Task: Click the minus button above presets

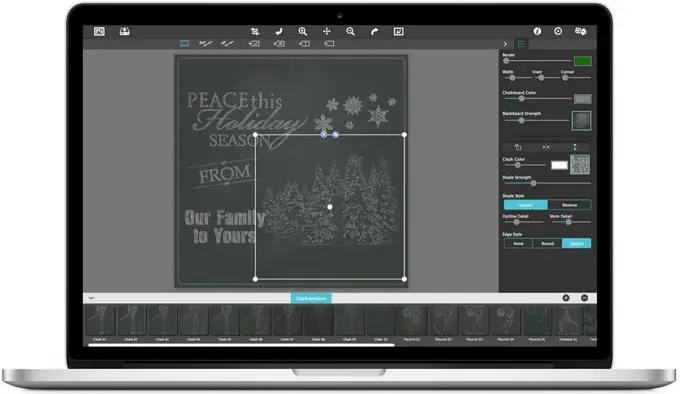Action: (x=584, y=298)
